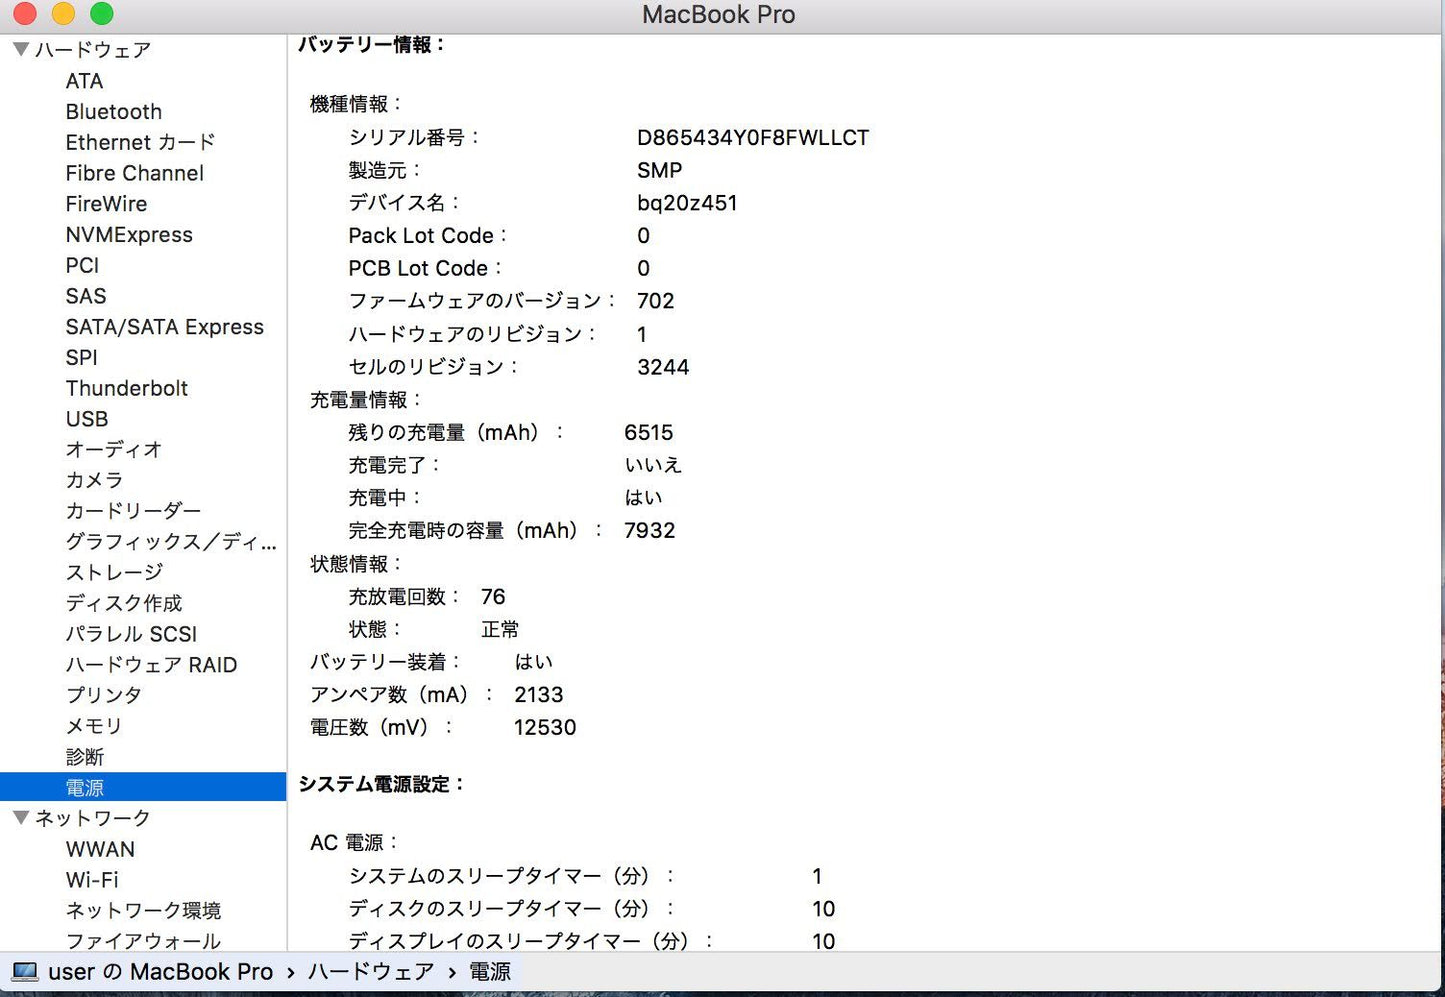Select Wi-Fi under network

tap(92, 880)
